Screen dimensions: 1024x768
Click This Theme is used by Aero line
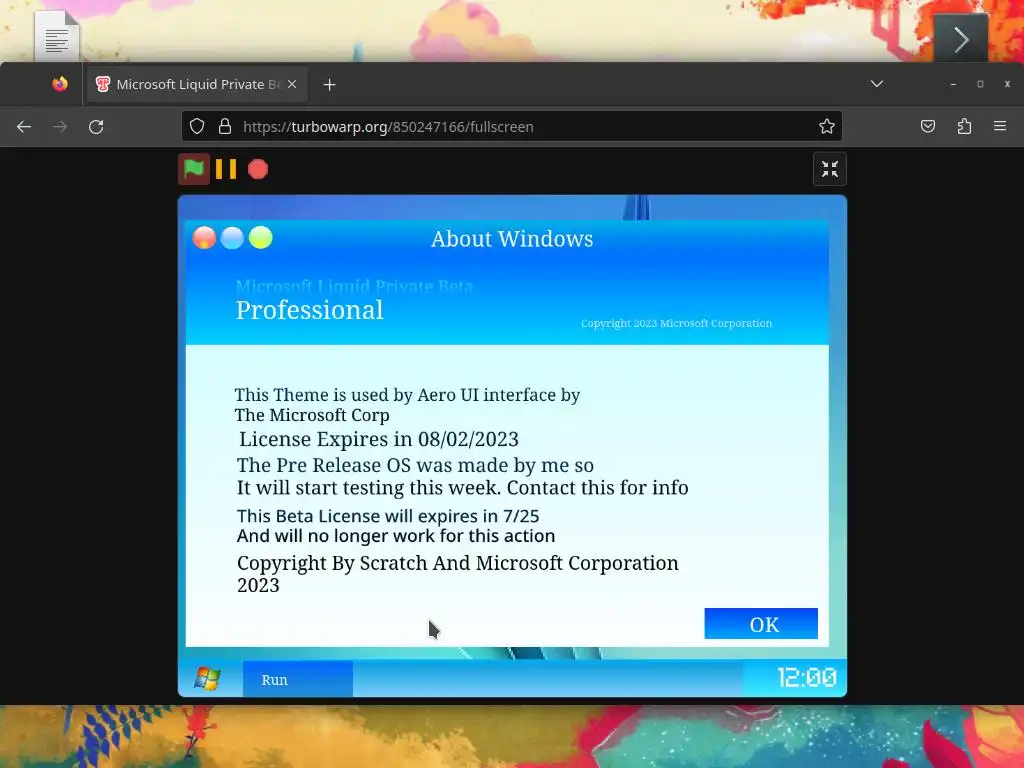pos(408,395)
